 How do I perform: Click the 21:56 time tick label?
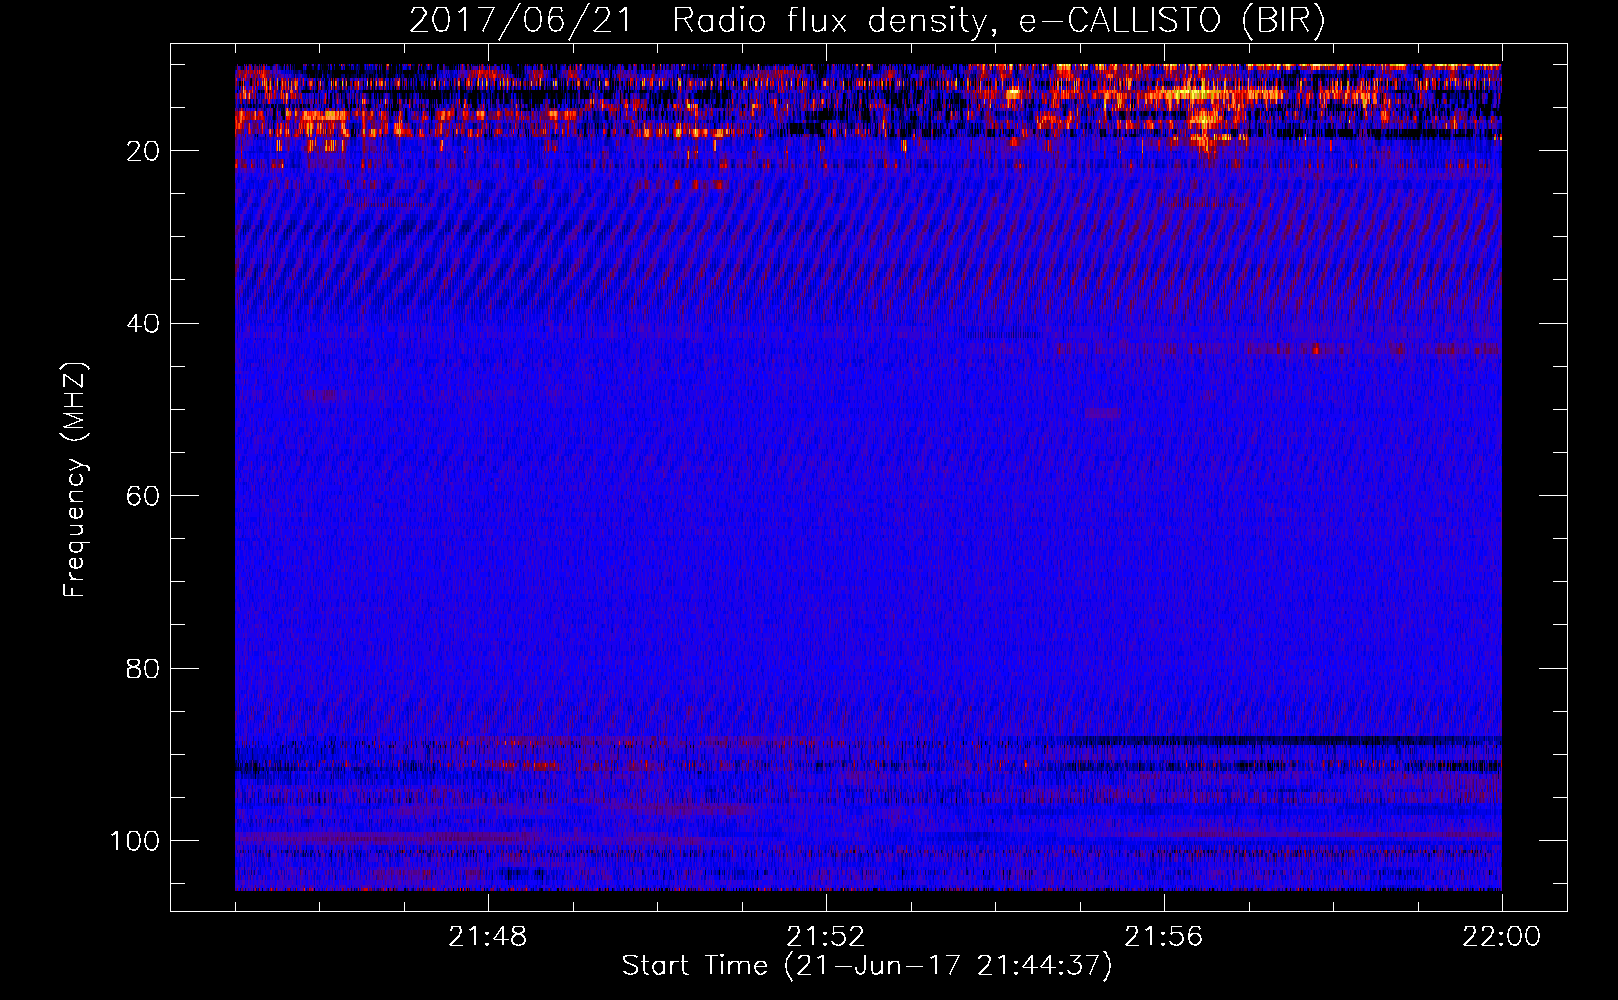1164,937
